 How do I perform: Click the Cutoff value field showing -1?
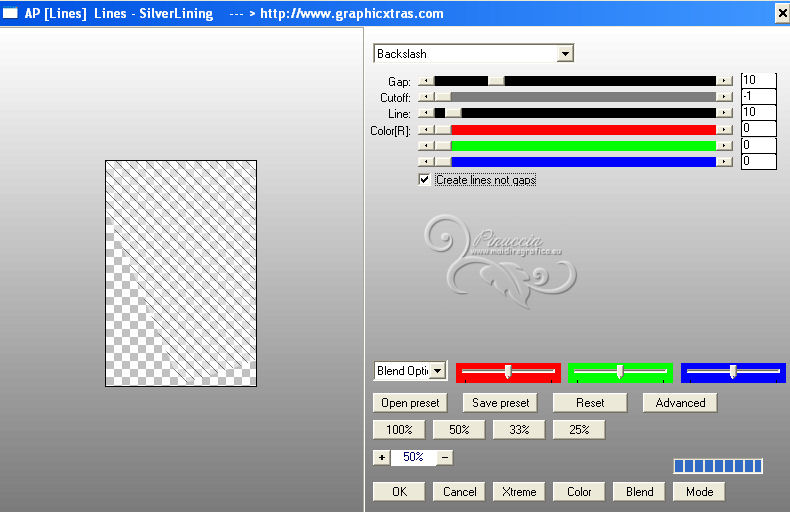point(759,96)
